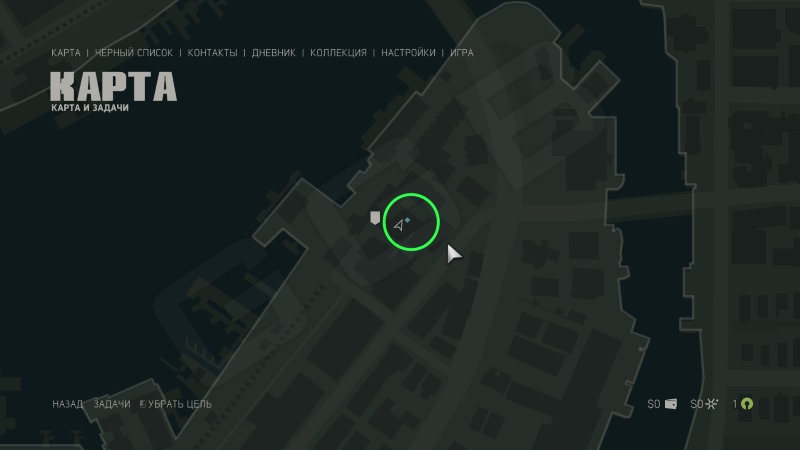This screenshot has height=450, width=800.
Task: Click УБРАТЬ ЦЕЛЬ to remove waypoint
Action: tap(180, 404)
